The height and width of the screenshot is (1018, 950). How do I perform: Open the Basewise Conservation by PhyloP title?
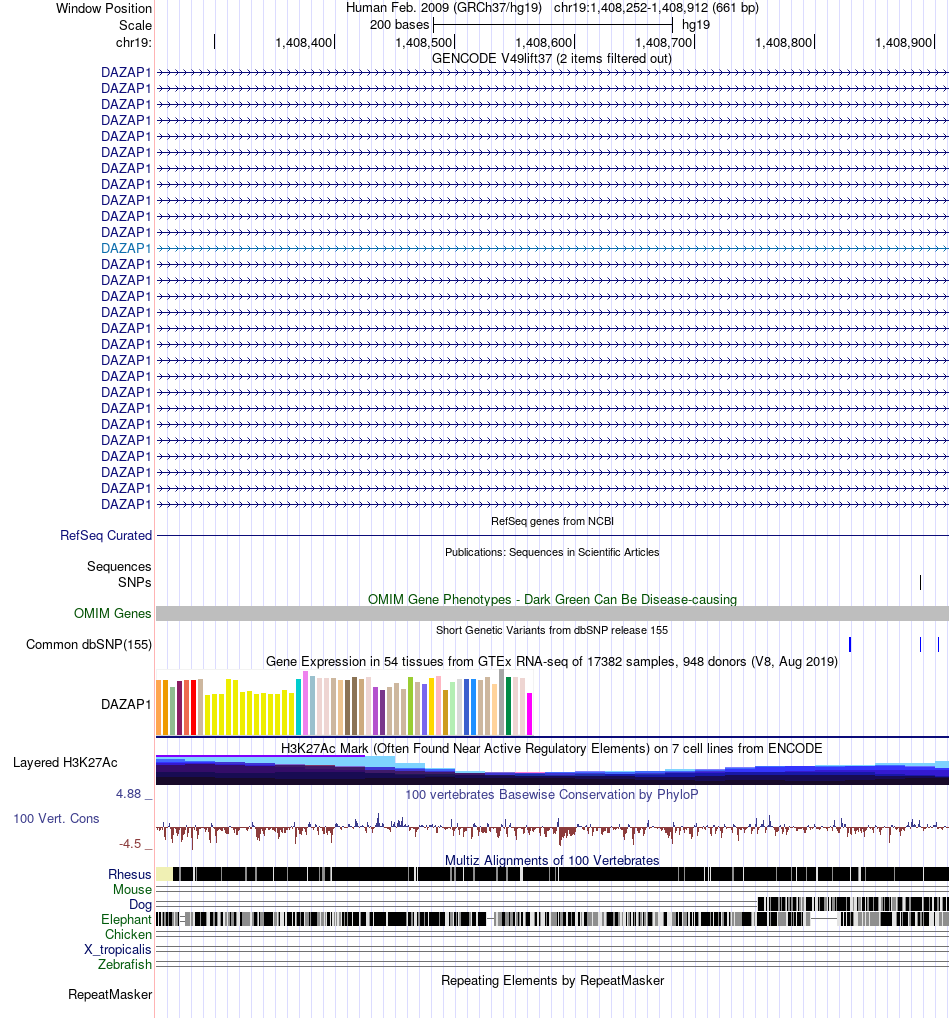tap(552, 795)
